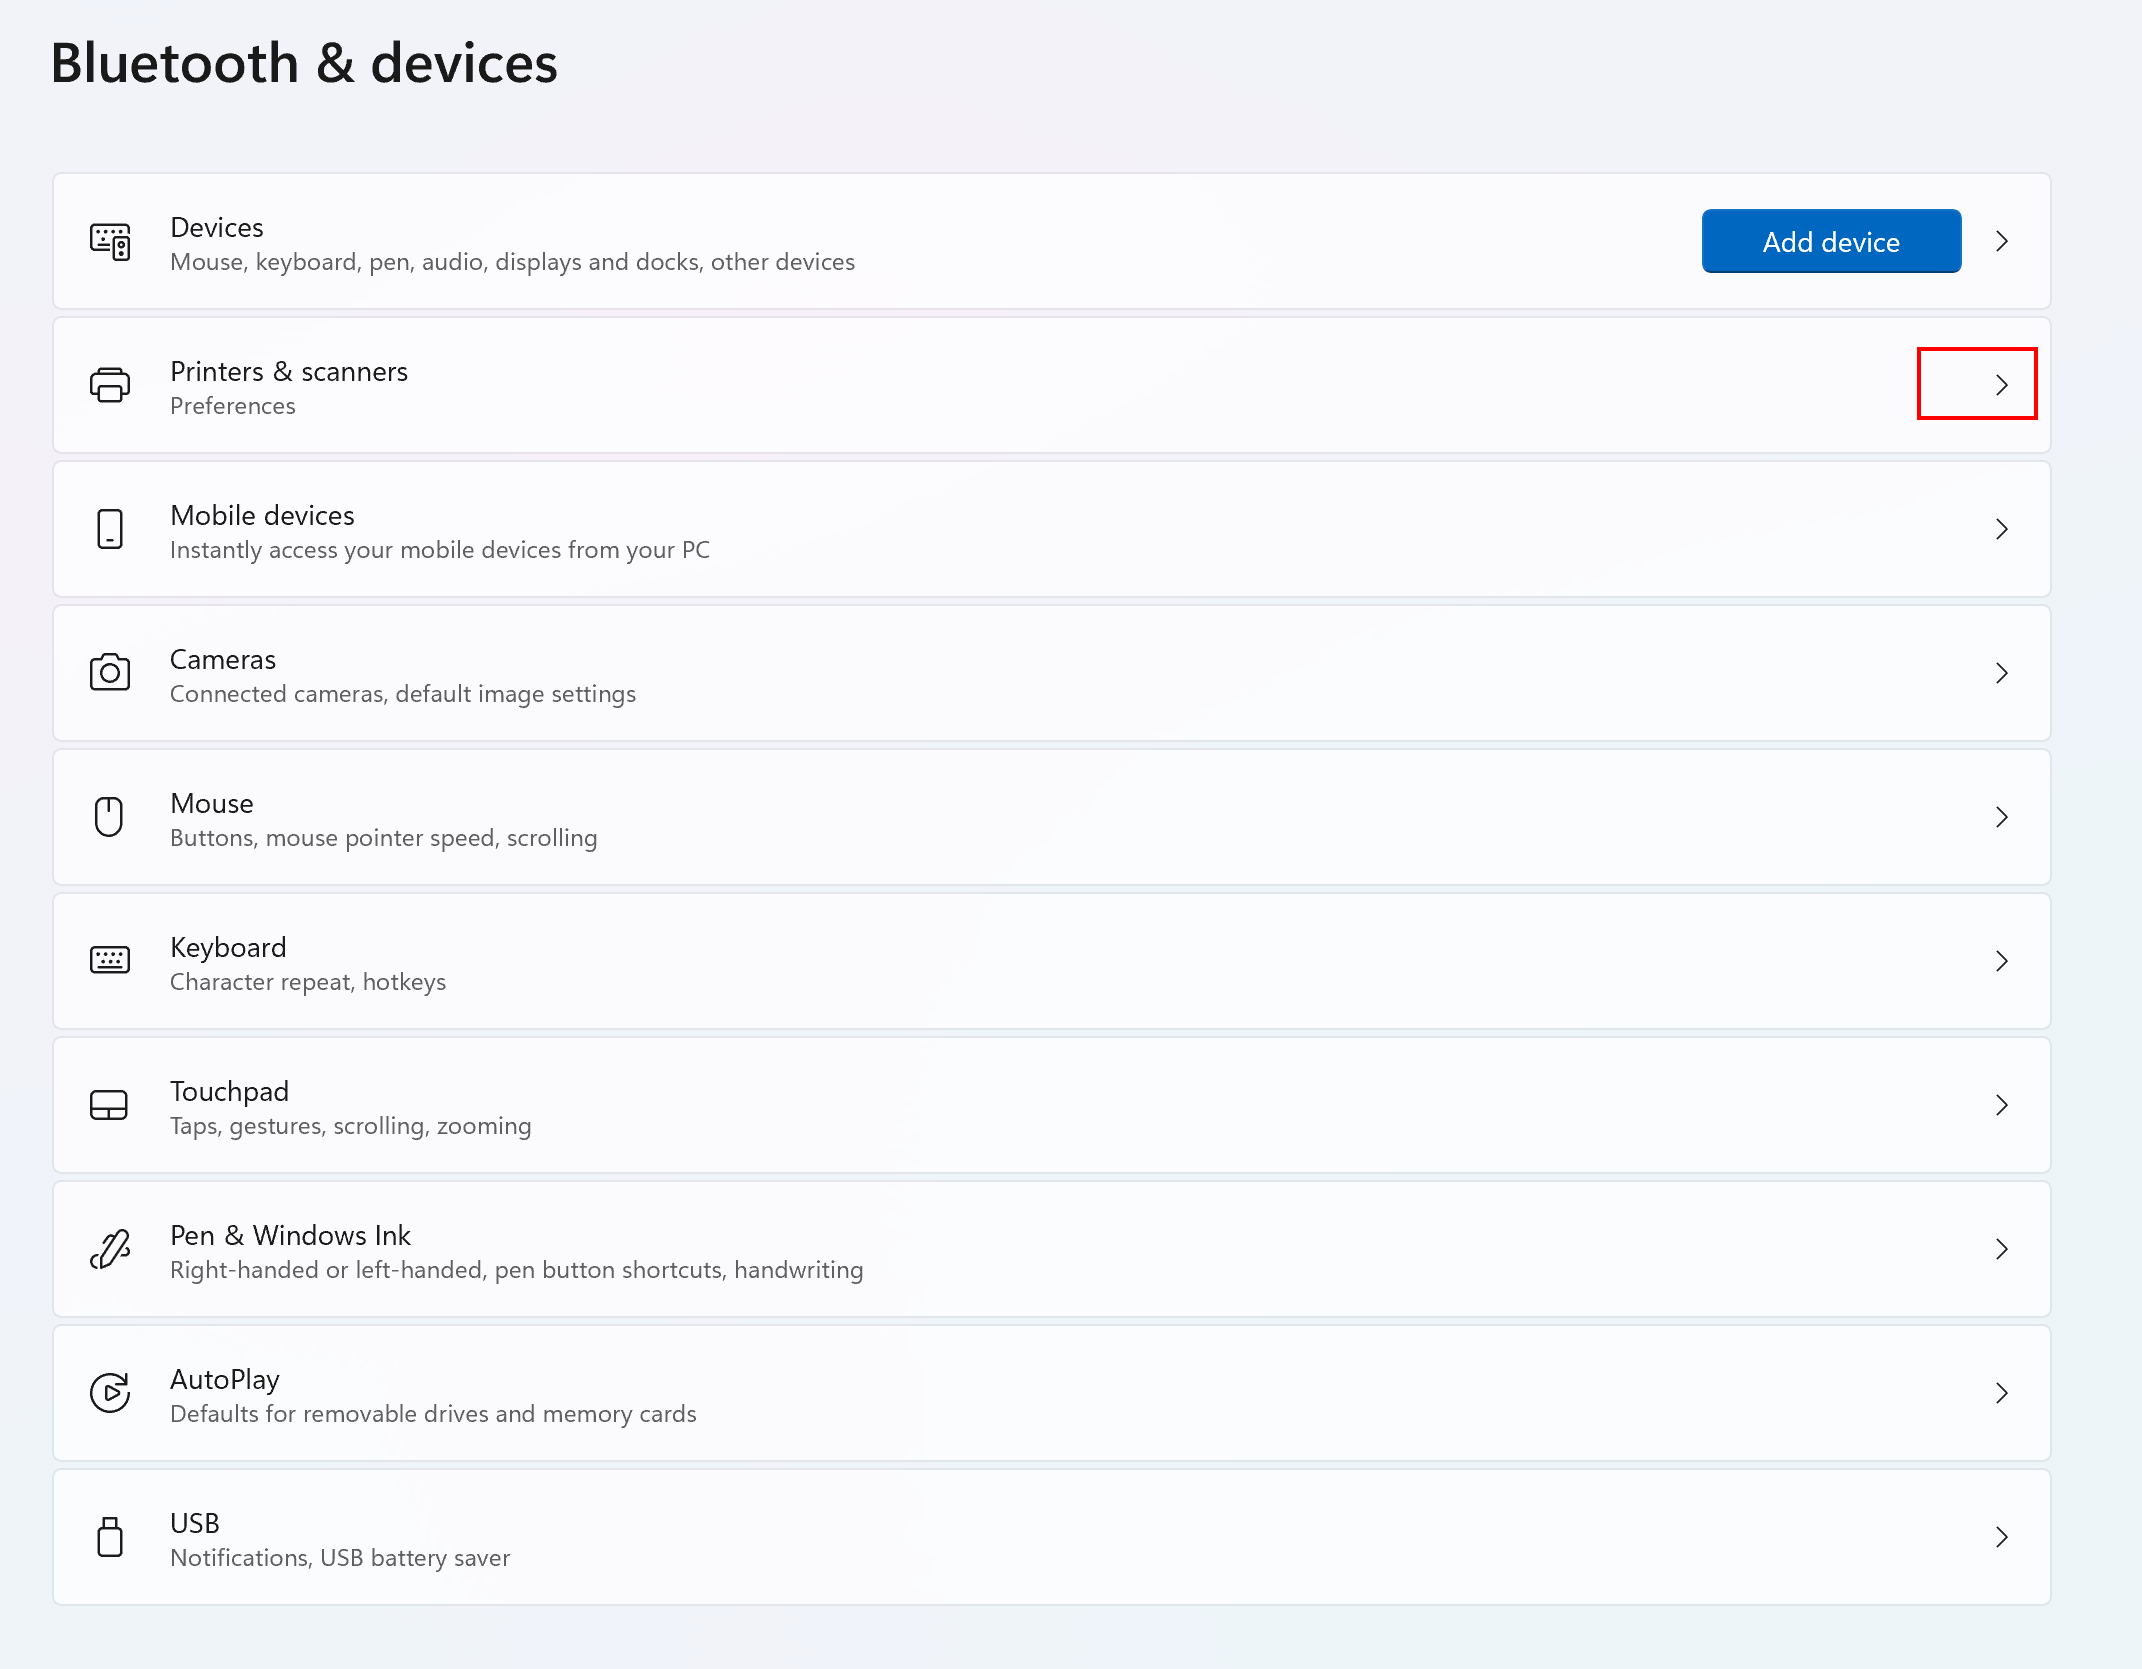Click 'Defaults for removable drives' description
2142x1669 pixels.
pyautogui.click(x=433, y=1414)
